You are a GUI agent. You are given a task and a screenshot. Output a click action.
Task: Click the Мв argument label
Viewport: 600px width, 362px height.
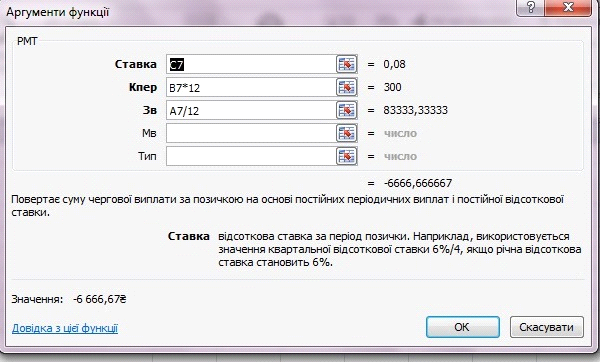tap(149, 133)
